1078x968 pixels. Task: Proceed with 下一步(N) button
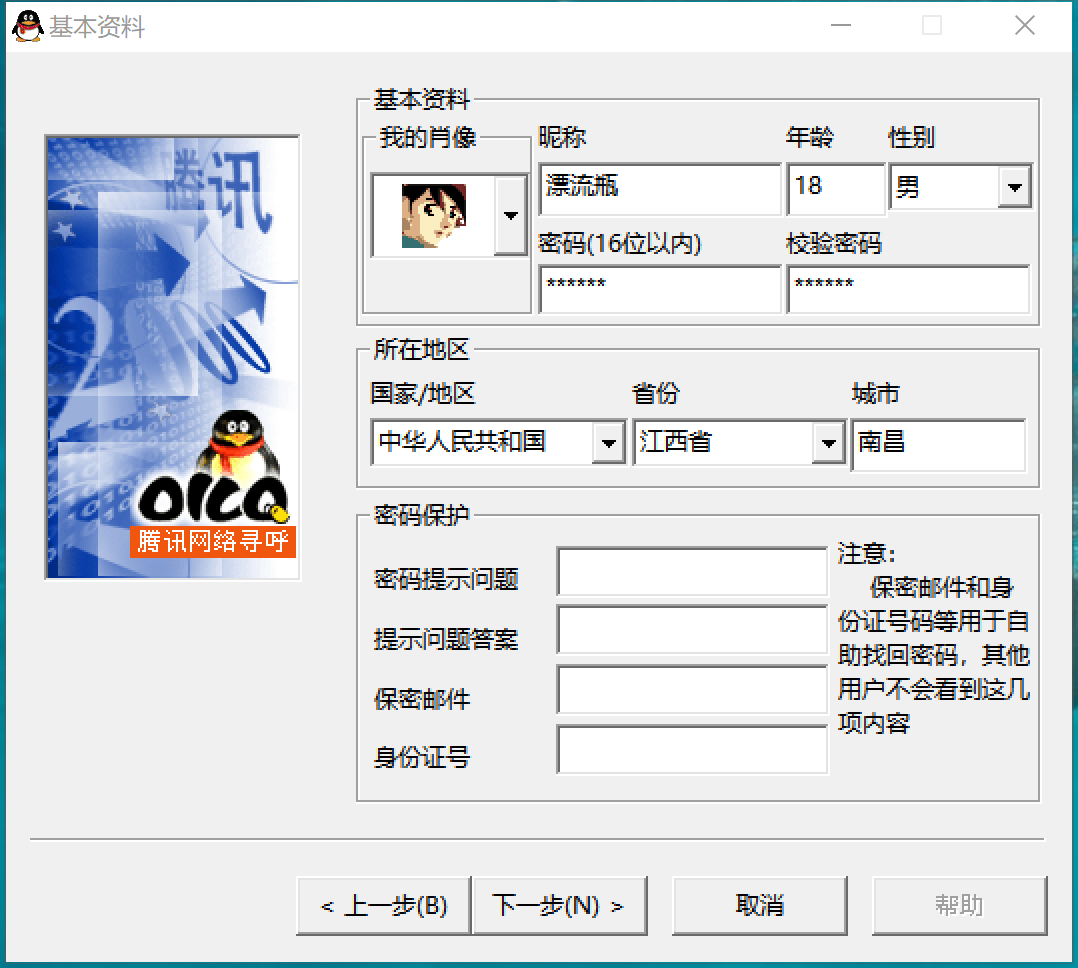tap(560, 905)
